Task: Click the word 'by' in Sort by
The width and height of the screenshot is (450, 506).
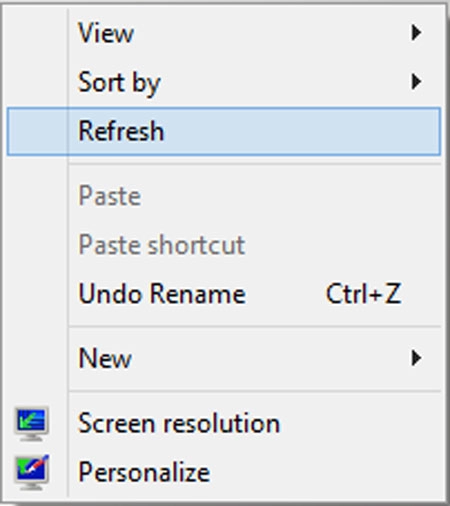Action: click(x=146, y=84)
